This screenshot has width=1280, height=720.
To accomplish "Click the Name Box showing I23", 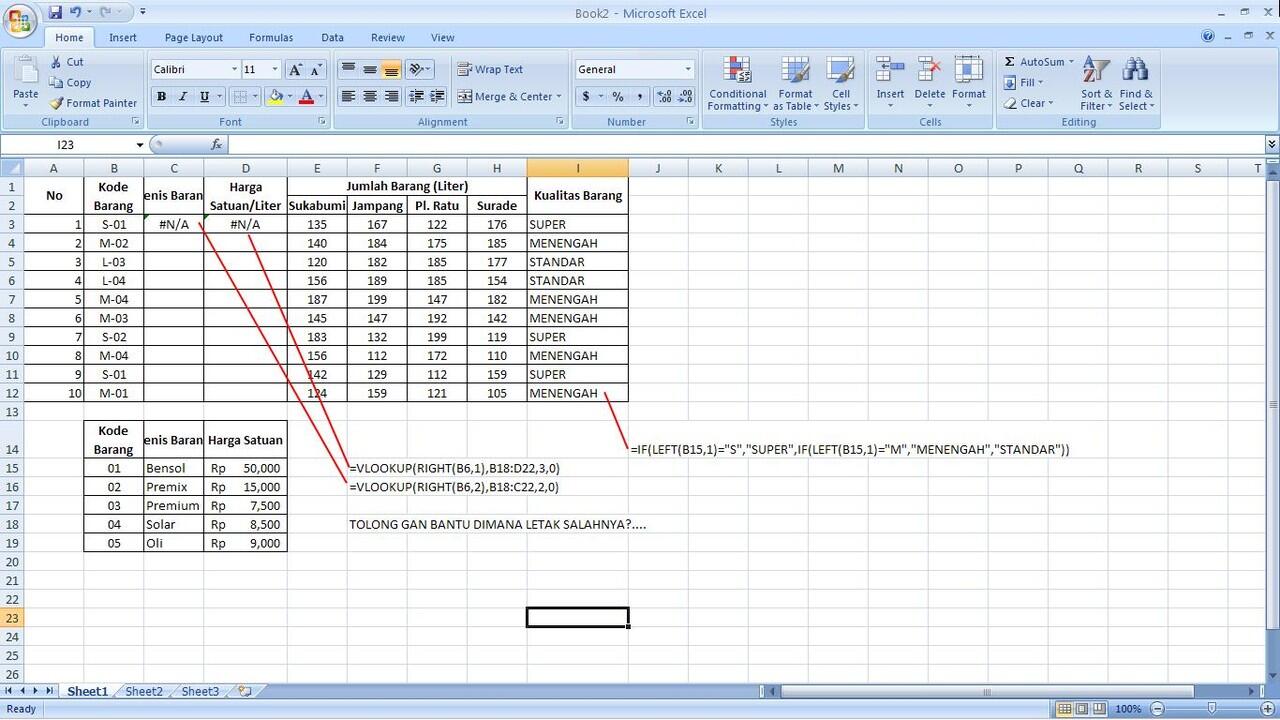I will click(x=68, y=145).
